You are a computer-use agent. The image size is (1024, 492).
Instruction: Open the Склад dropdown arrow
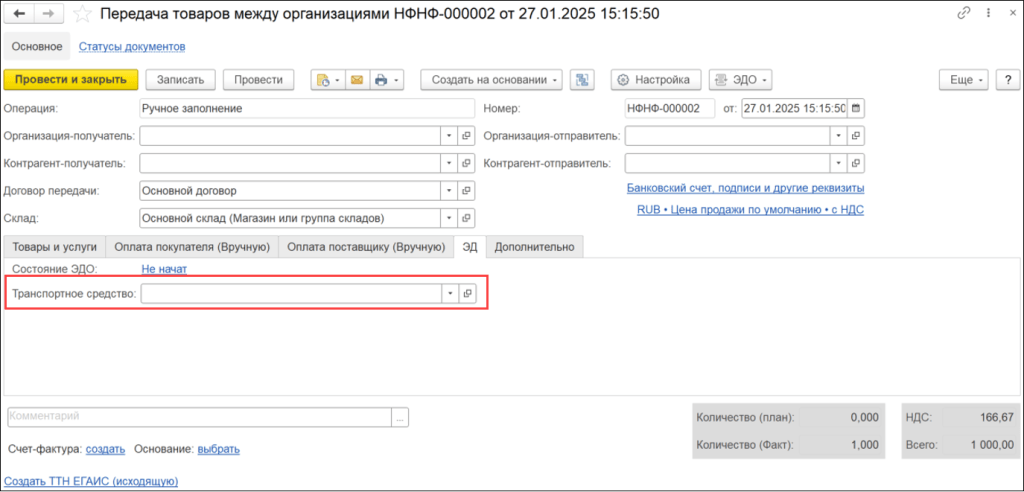pos(450,218)
